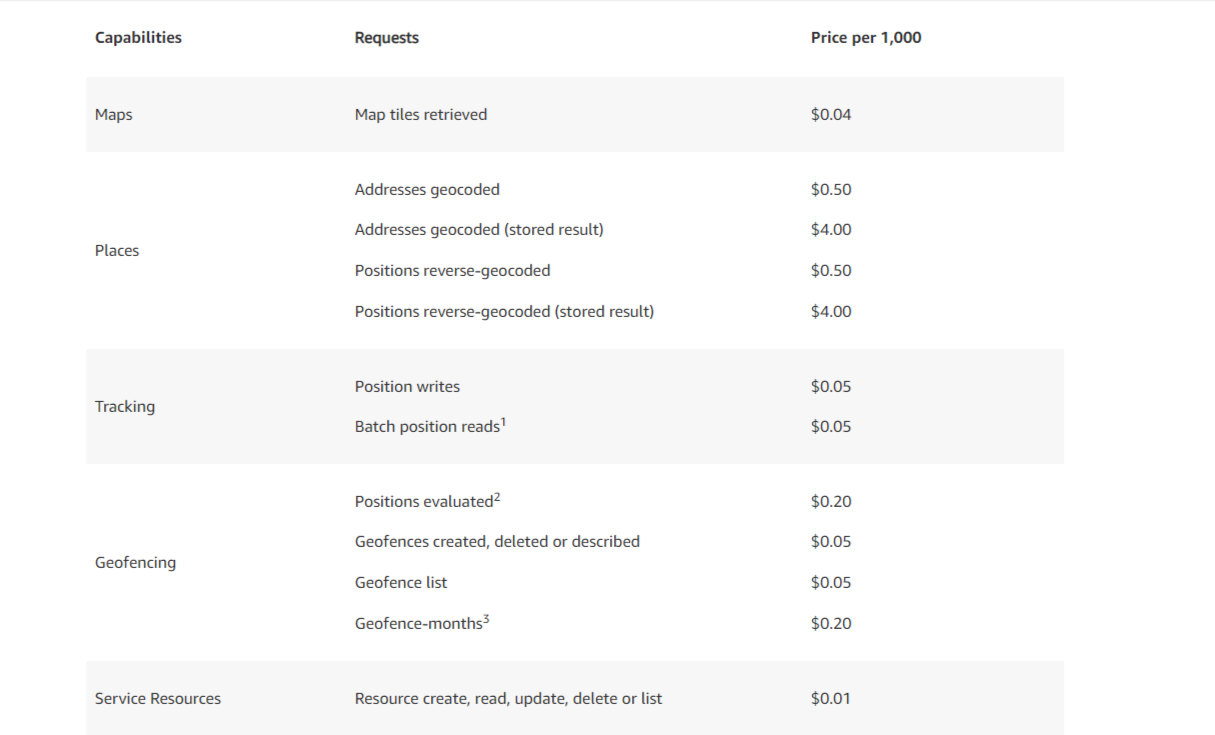Click the Position writes request

[x=407, y=387]
